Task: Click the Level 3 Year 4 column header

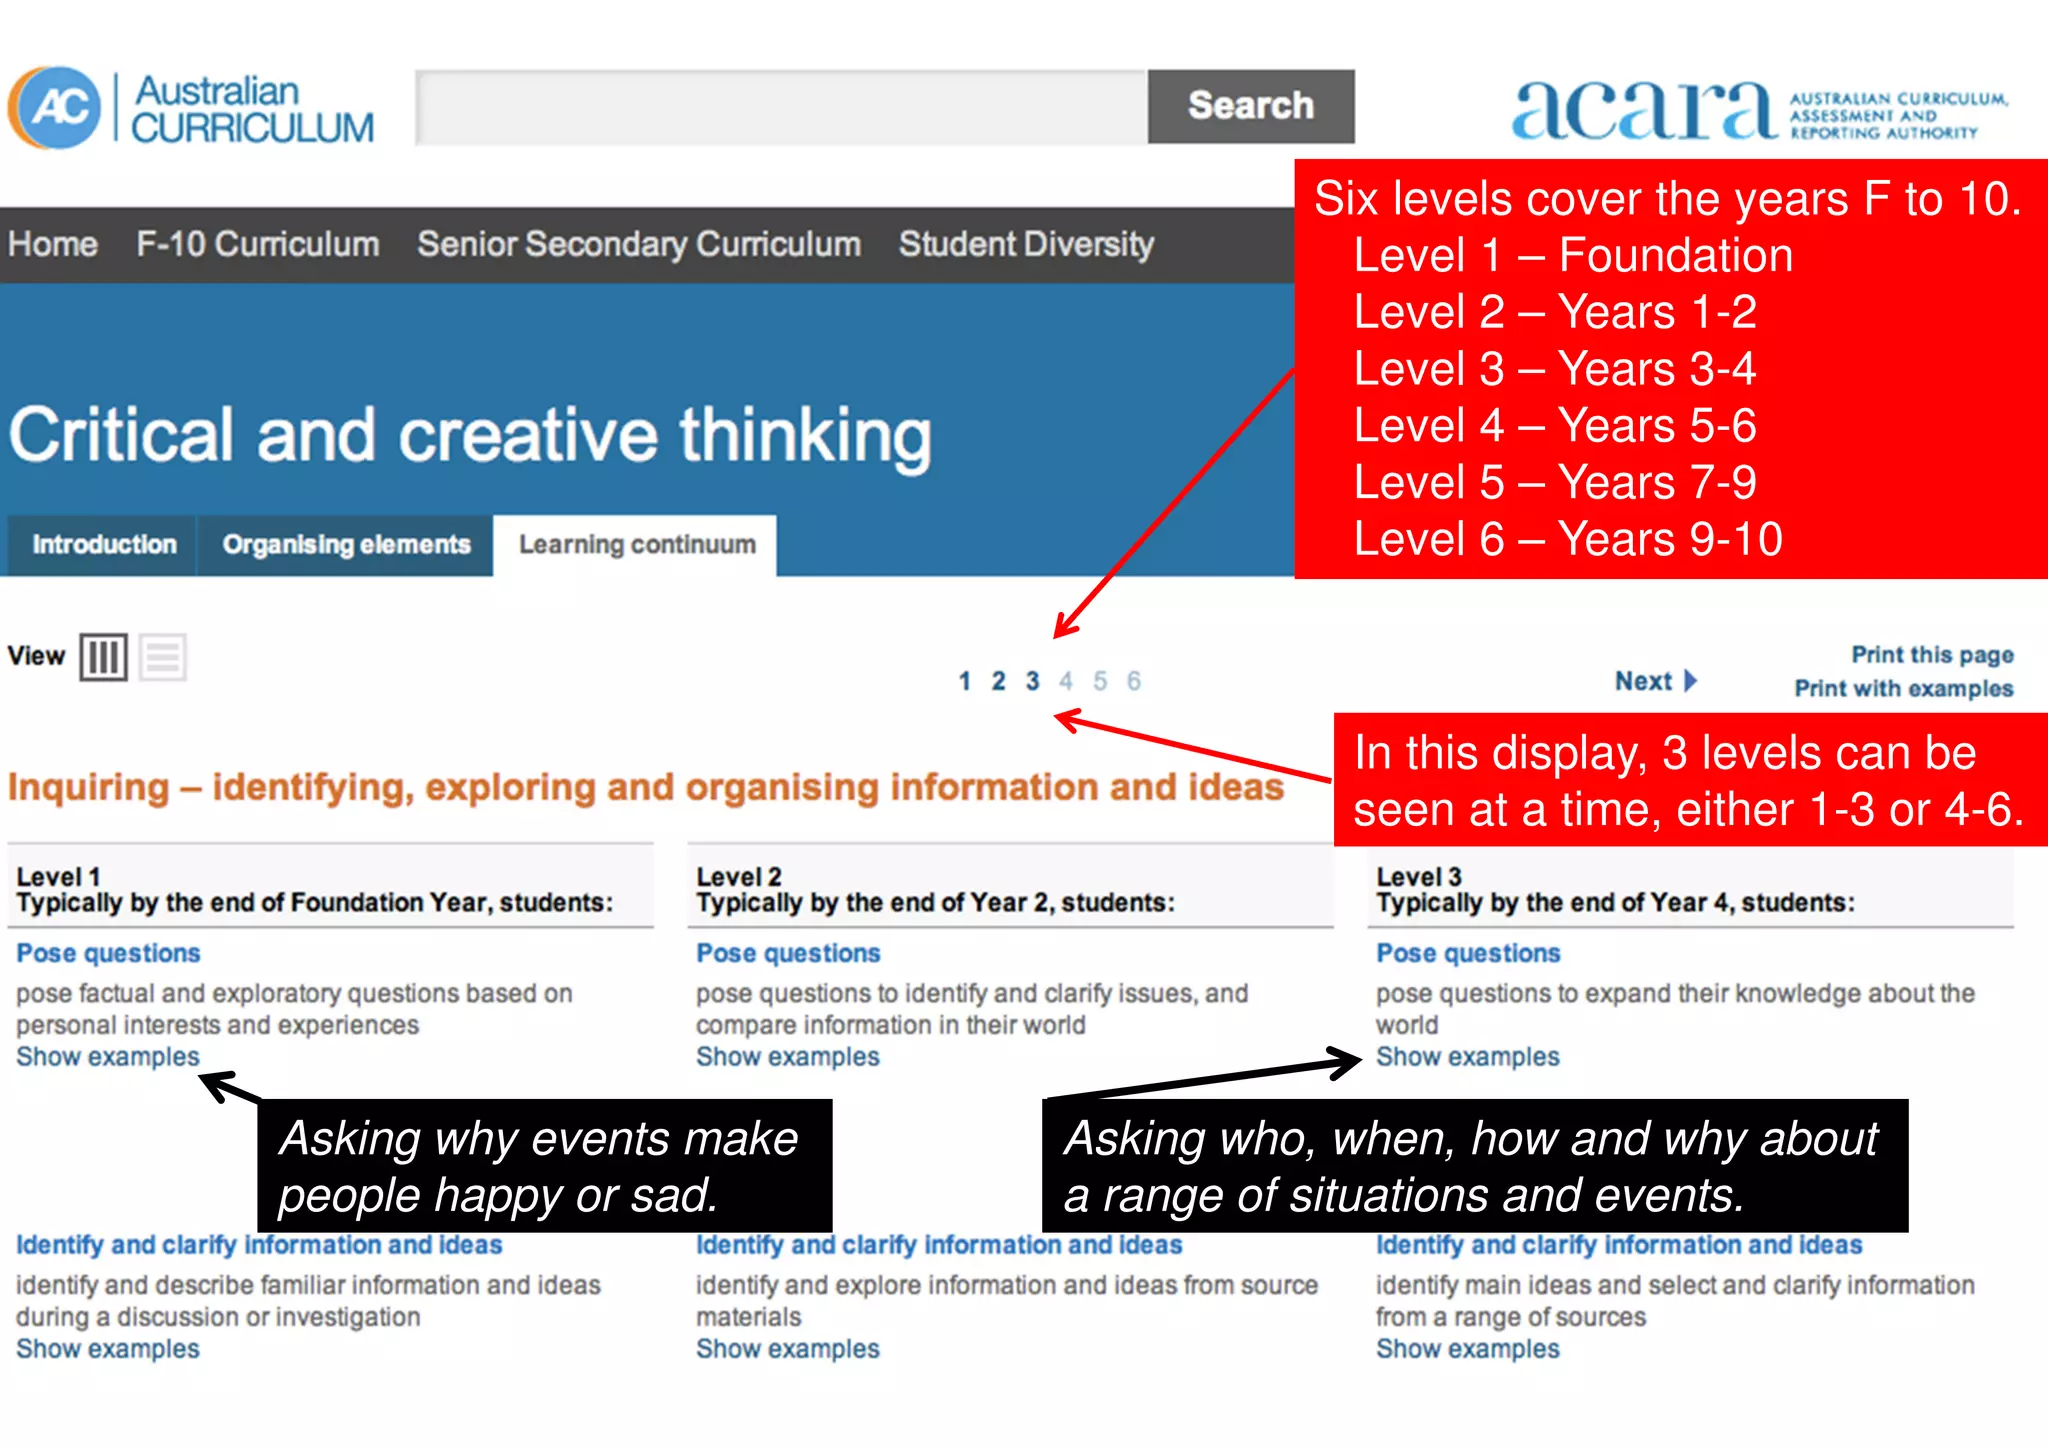Action: point(1690,889)
